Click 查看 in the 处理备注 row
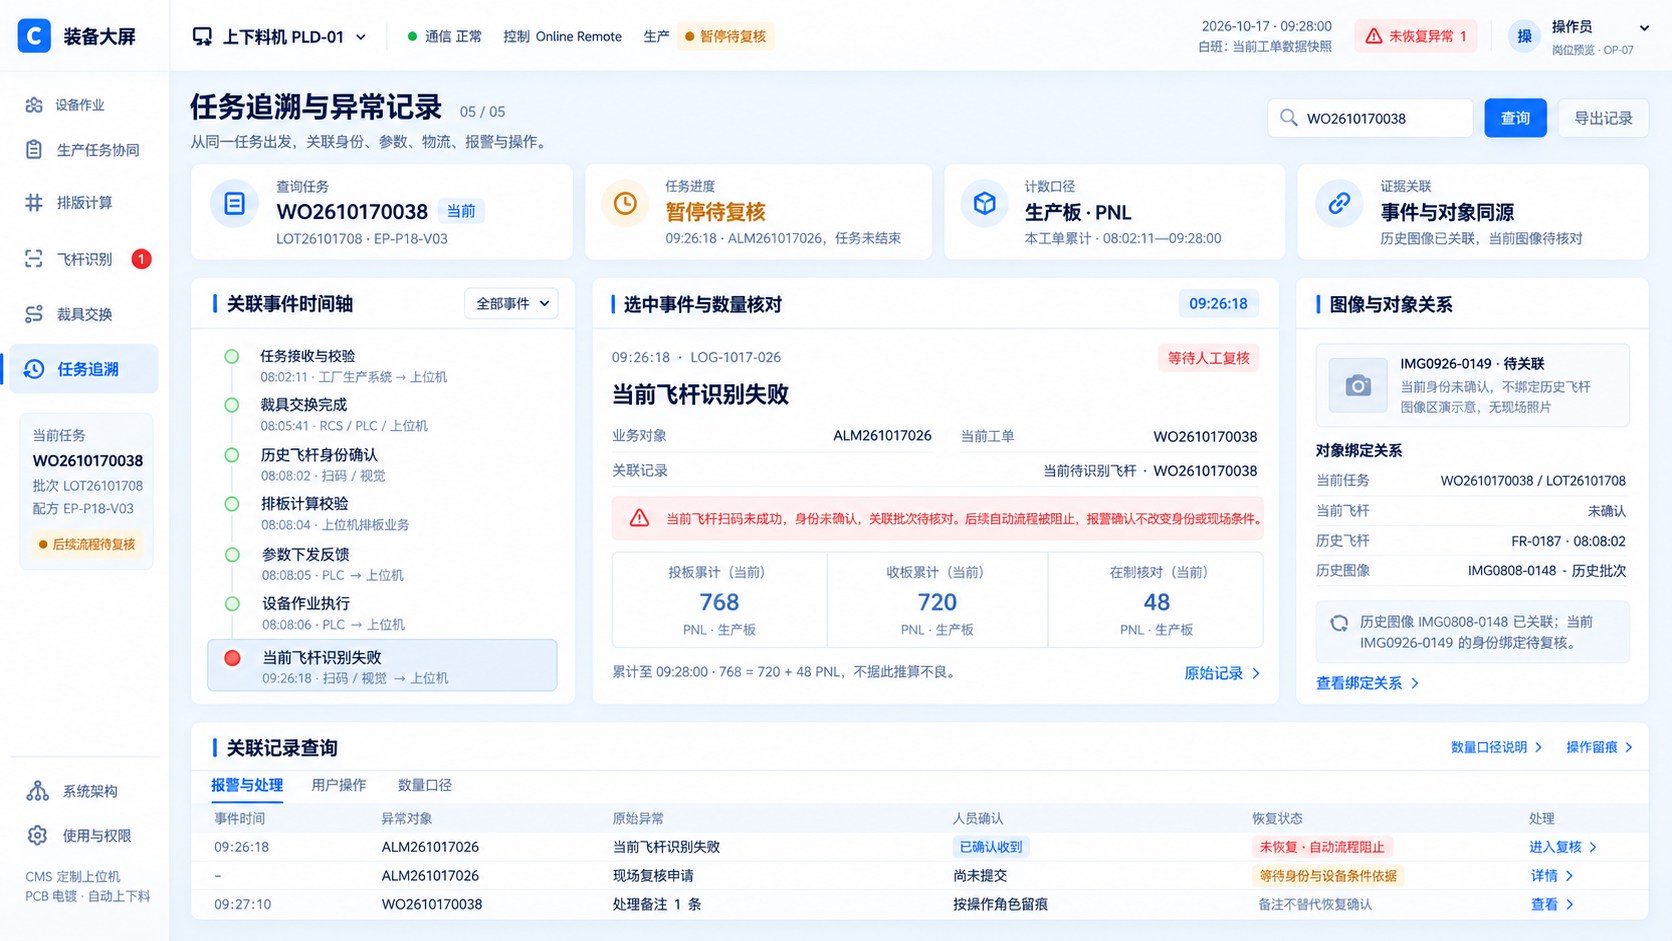Viewport: 1672px width, 941px height. (1552, 904)
